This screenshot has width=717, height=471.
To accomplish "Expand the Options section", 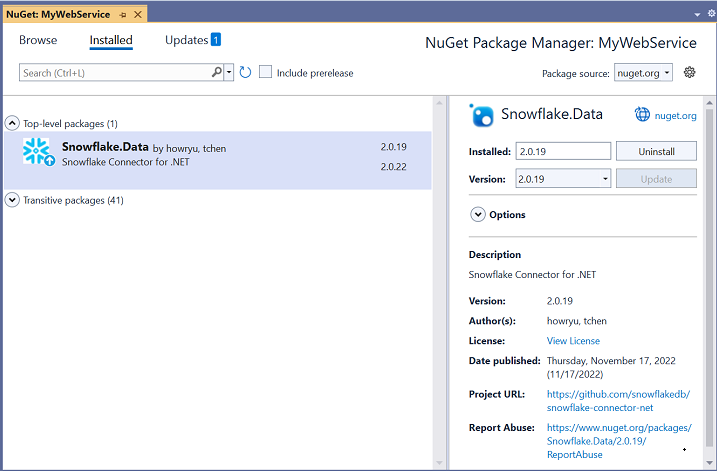I will pyautogui.click(x=478, y=214).
